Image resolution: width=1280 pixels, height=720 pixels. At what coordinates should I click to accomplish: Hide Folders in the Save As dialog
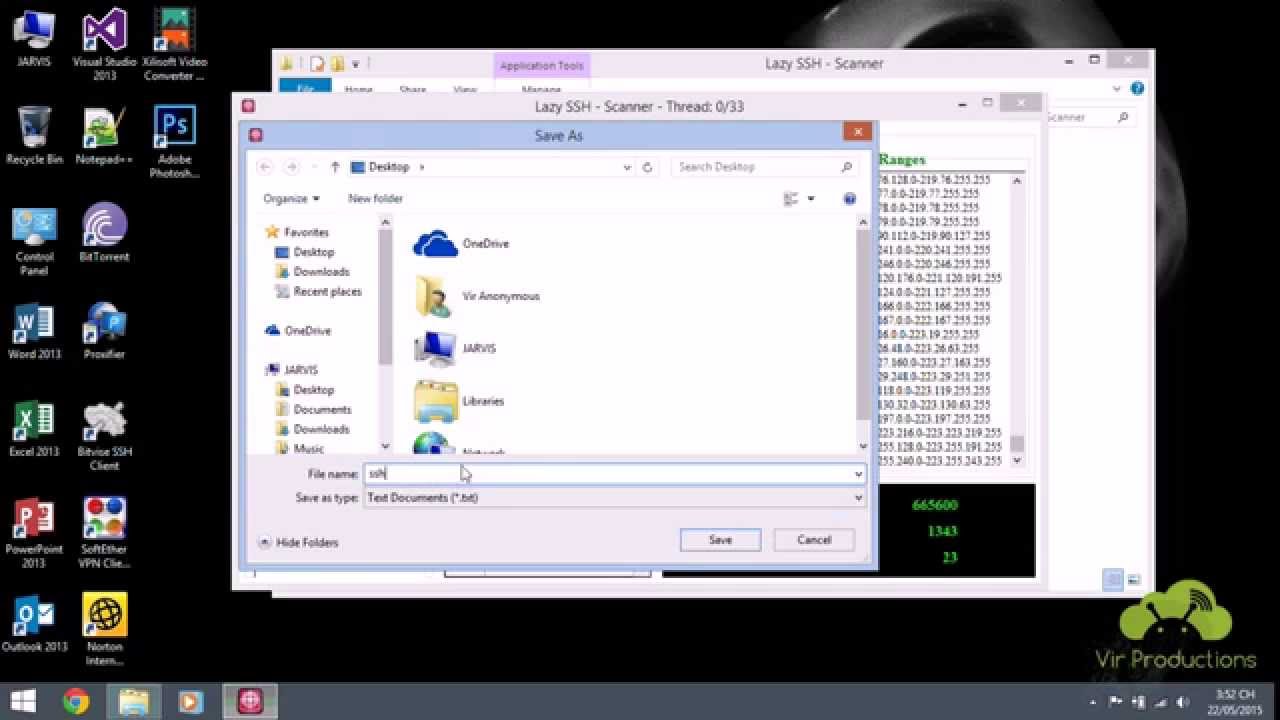[299, 542]
